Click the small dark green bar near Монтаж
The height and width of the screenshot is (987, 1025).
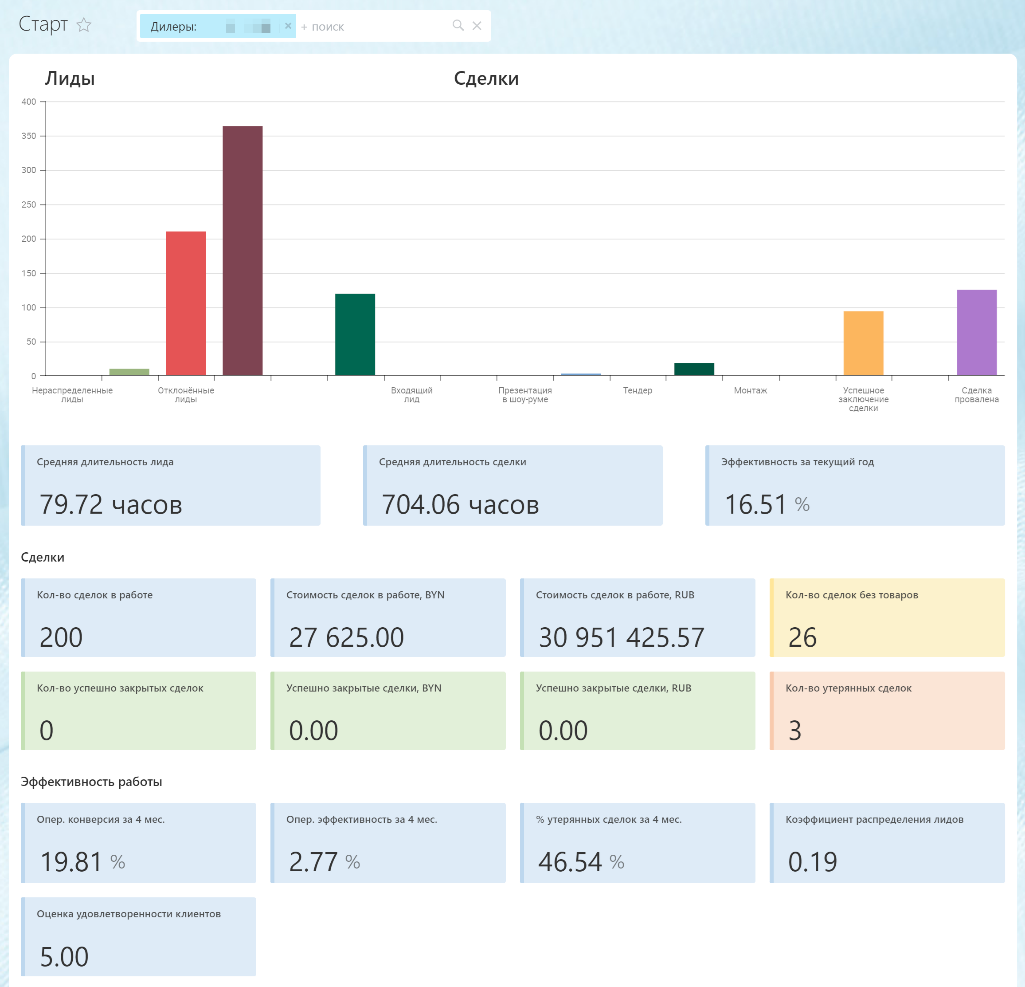694,369
